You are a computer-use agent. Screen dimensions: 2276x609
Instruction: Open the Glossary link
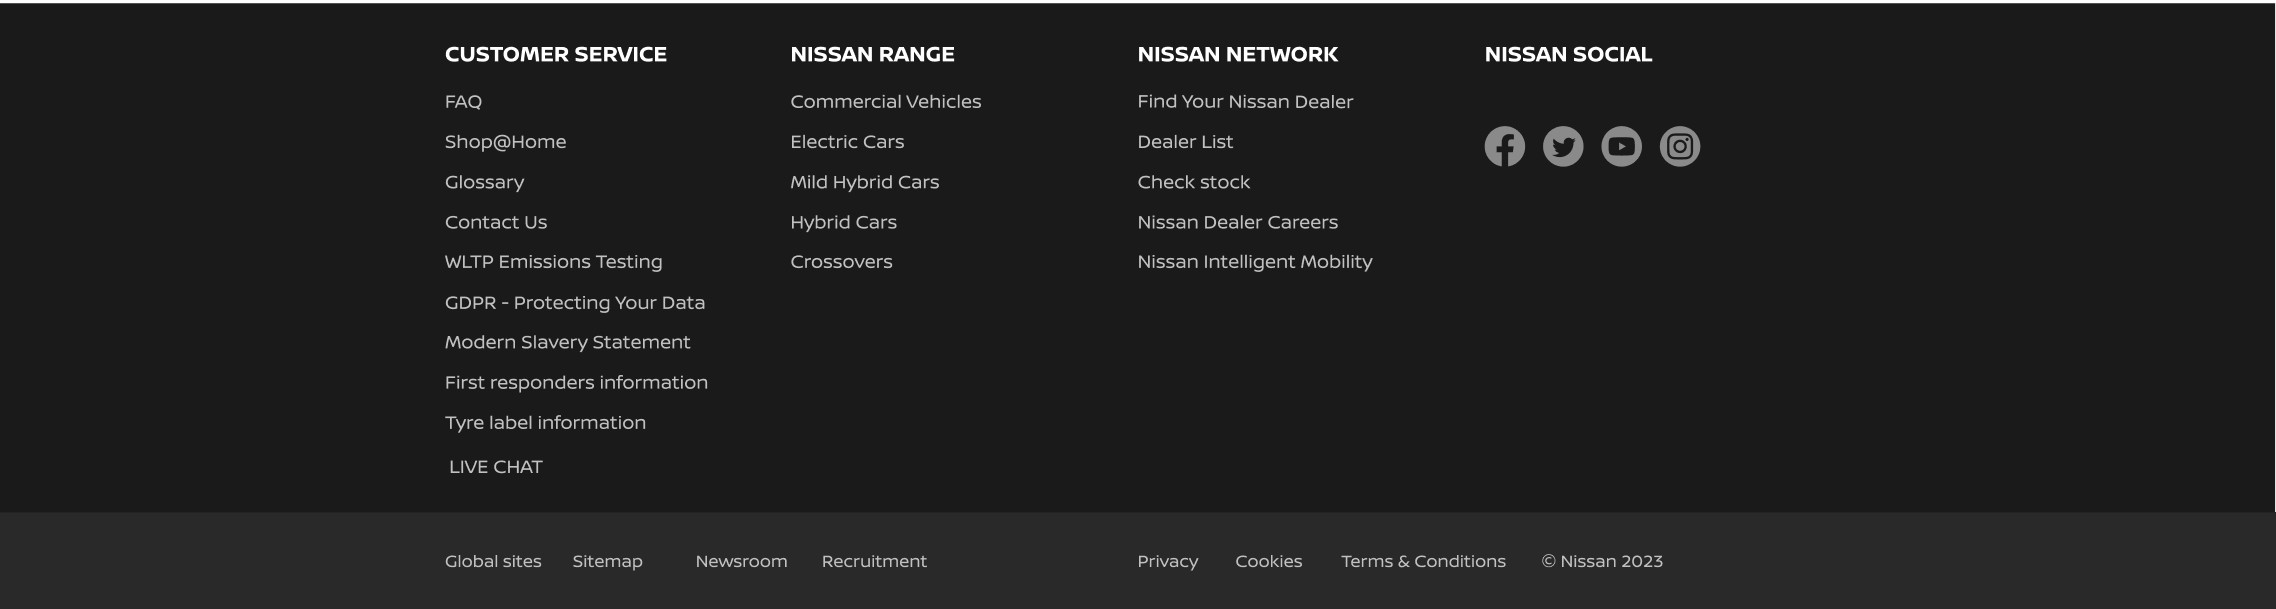coord(484,182)
